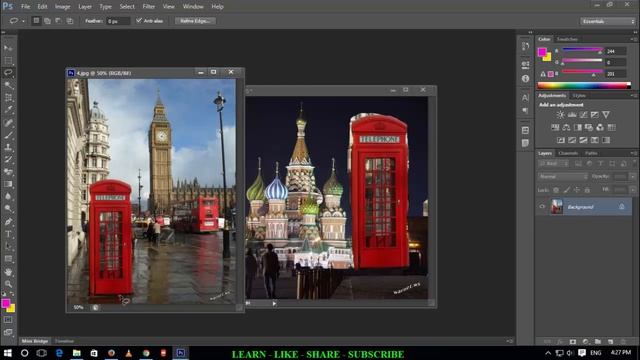The image size is (640, 360).
Task: Open the History panel icon
Action: (x=525, y=47)
